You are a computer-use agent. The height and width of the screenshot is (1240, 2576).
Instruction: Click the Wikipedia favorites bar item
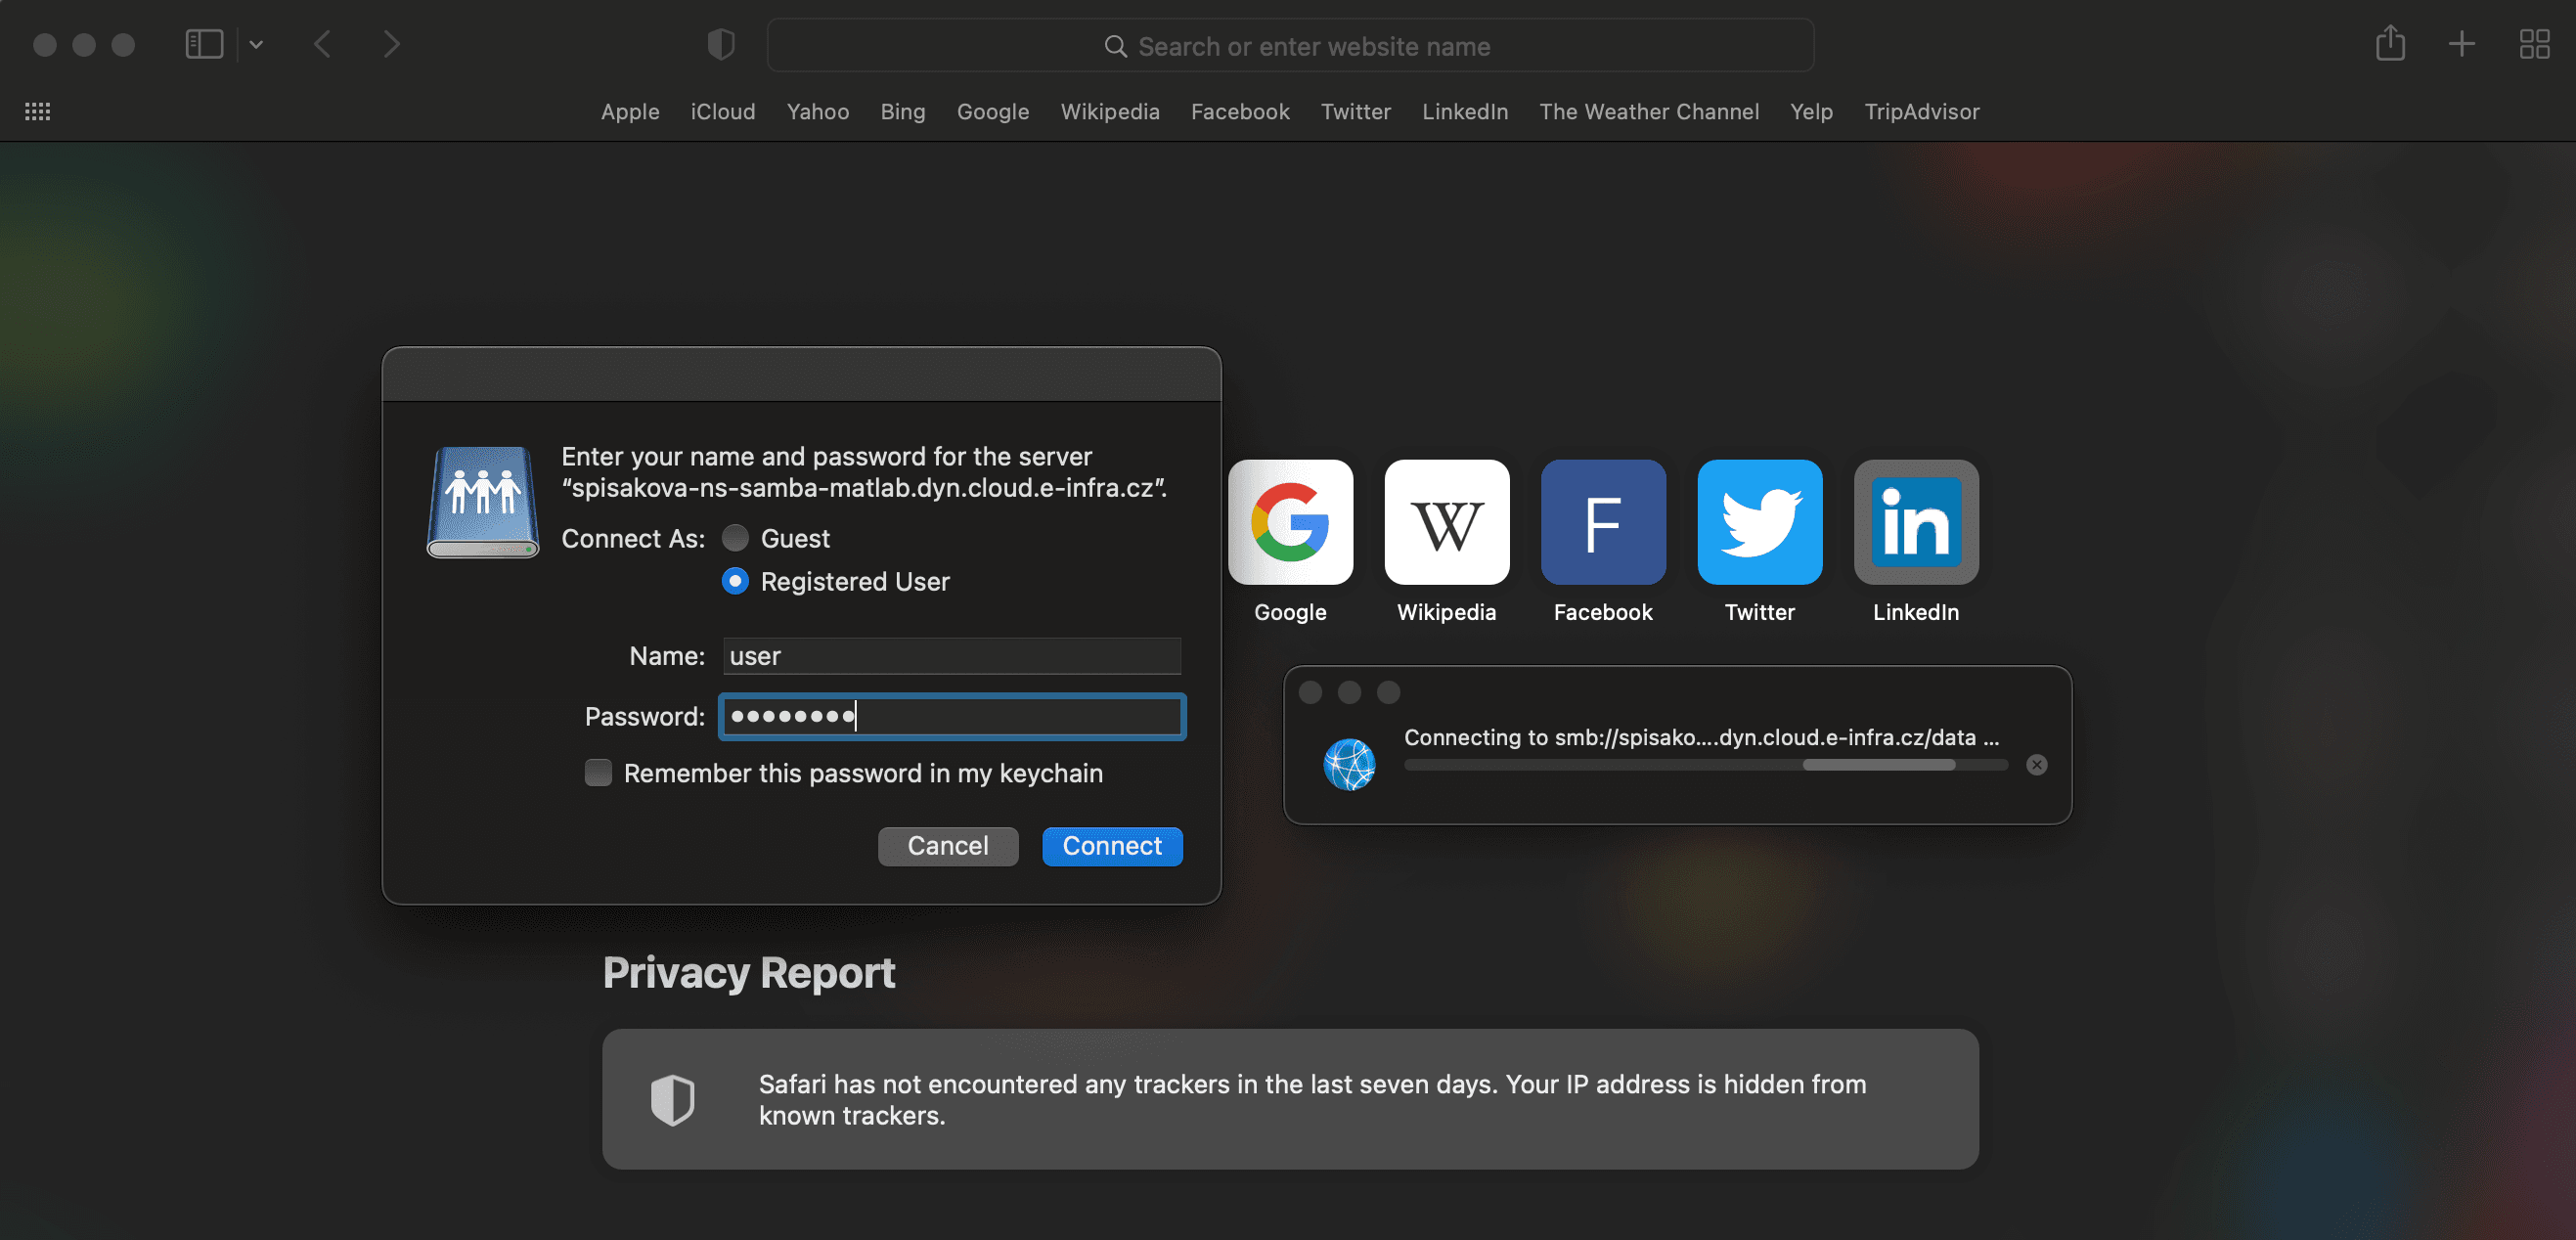click(1109, 111)
